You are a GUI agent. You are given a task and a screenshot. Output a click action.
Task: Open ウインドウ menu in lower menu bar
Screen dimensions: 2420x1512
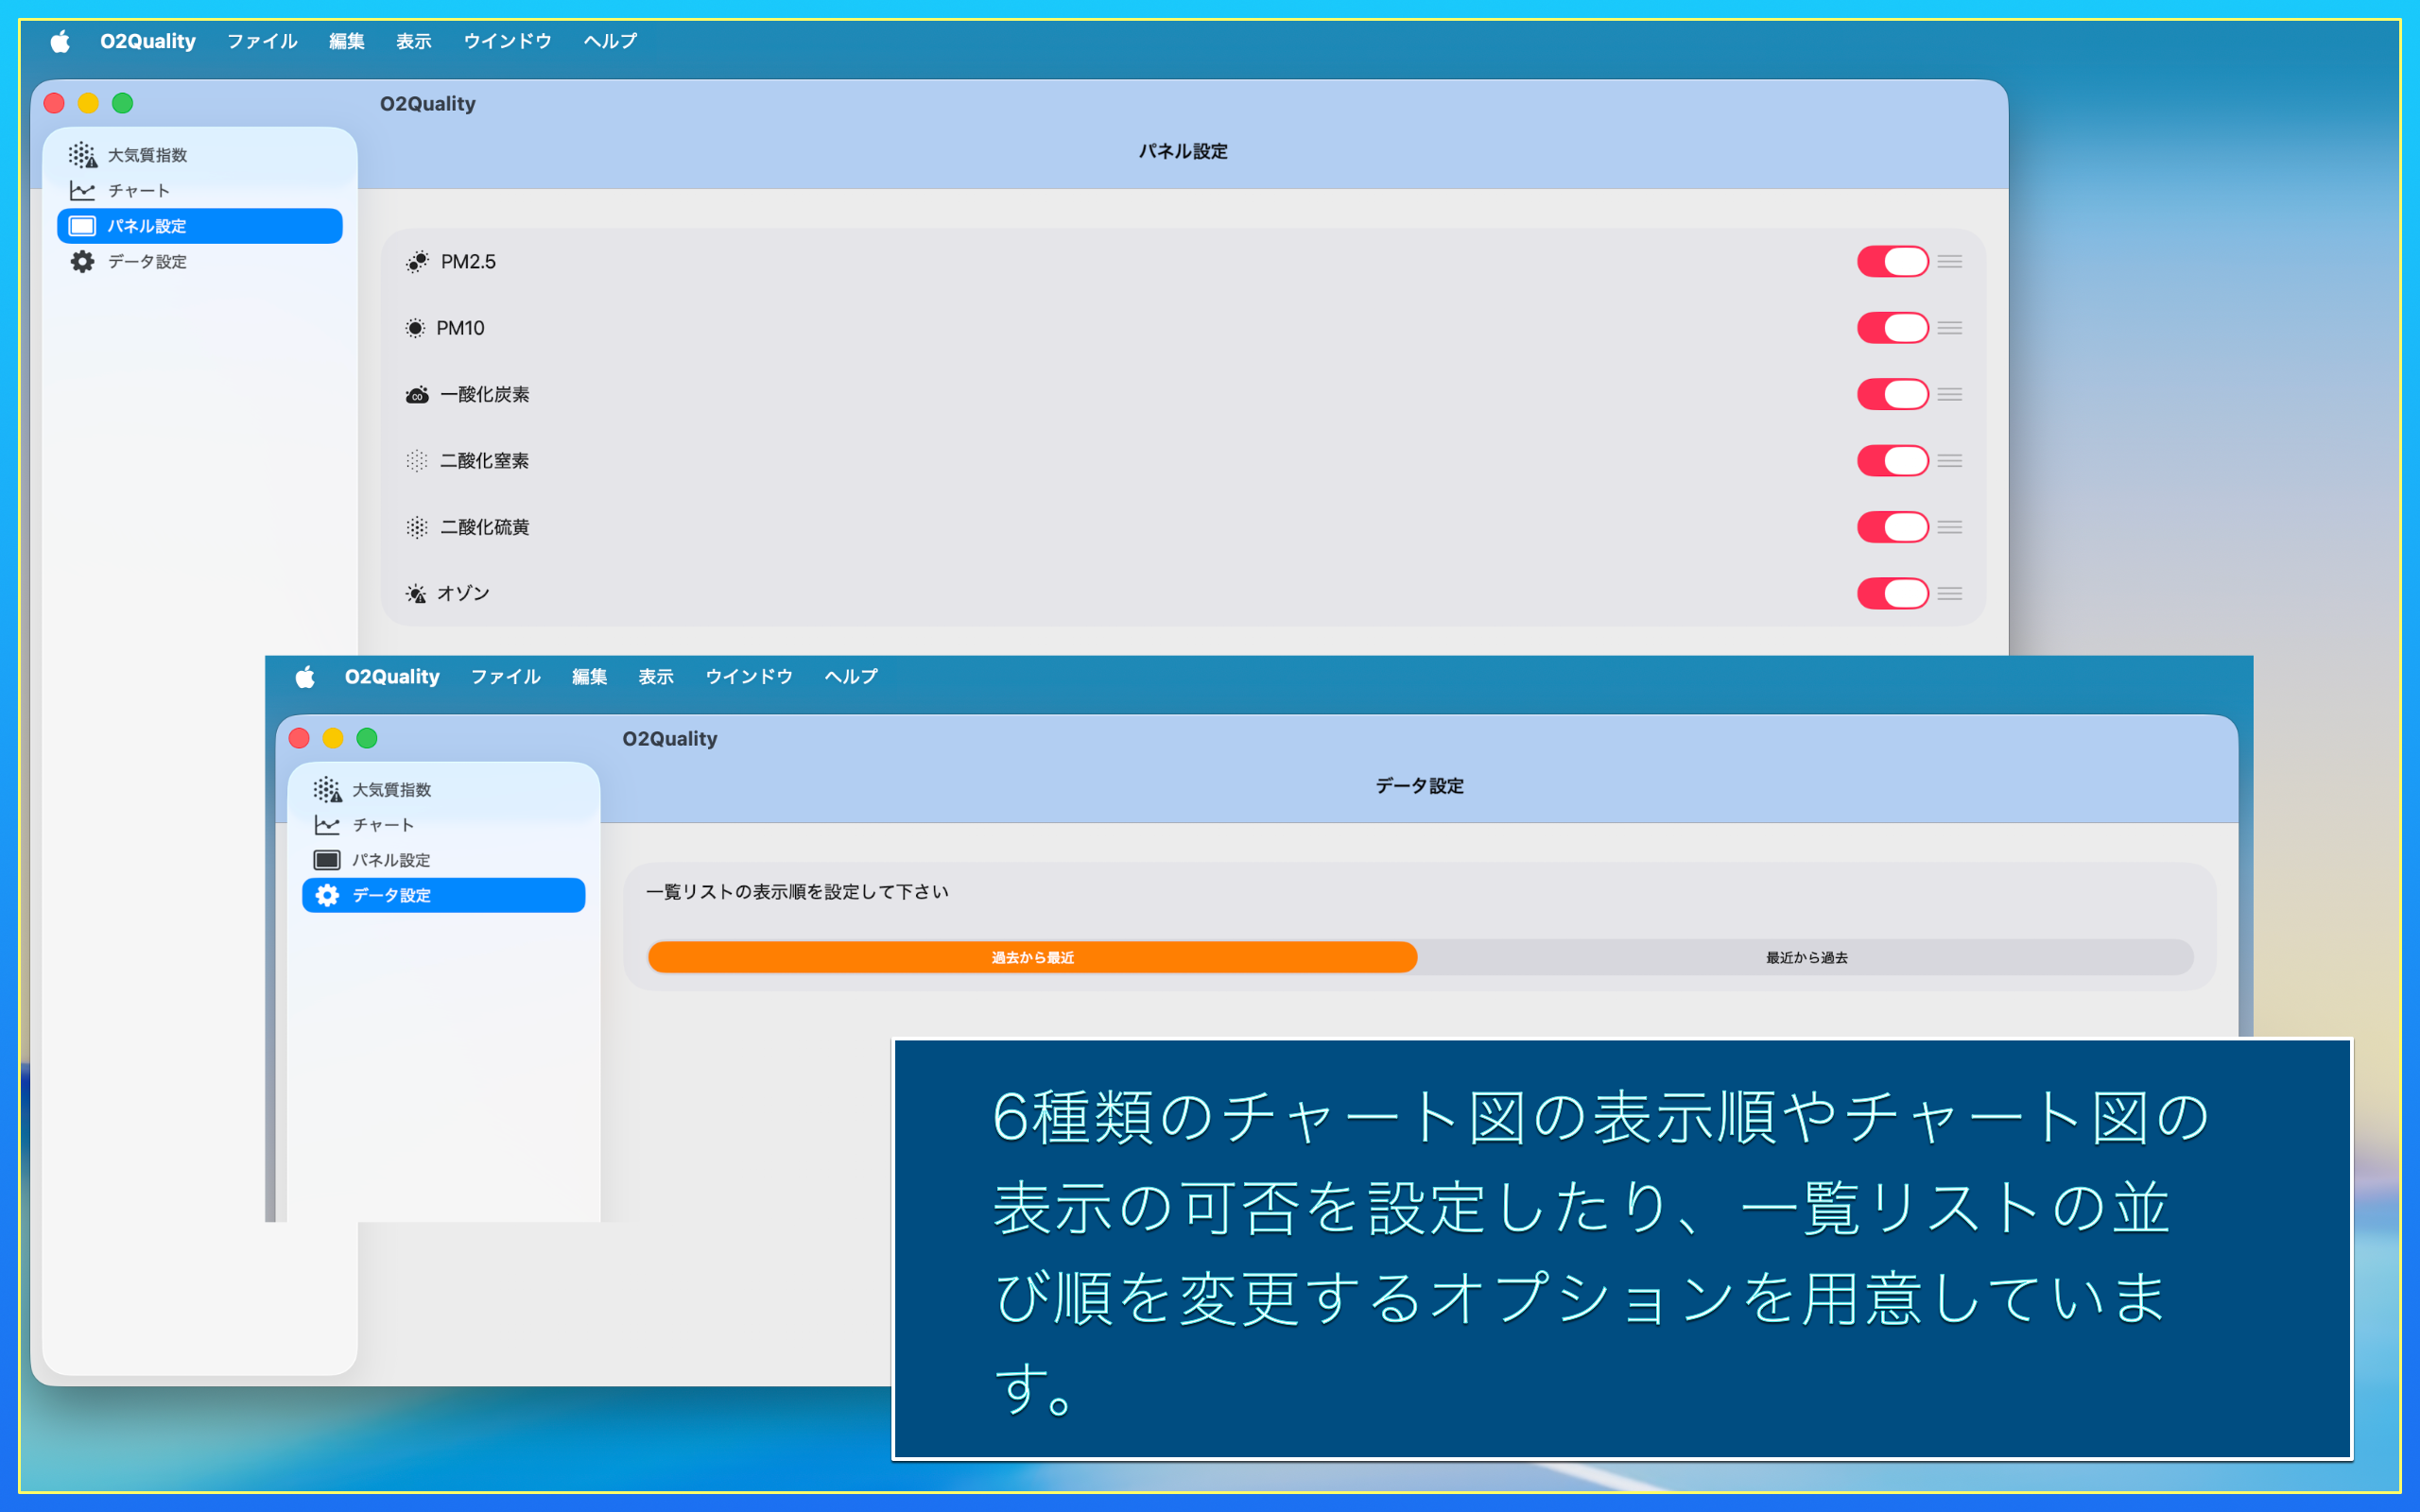pyautogui.click(x=749, y=677)
